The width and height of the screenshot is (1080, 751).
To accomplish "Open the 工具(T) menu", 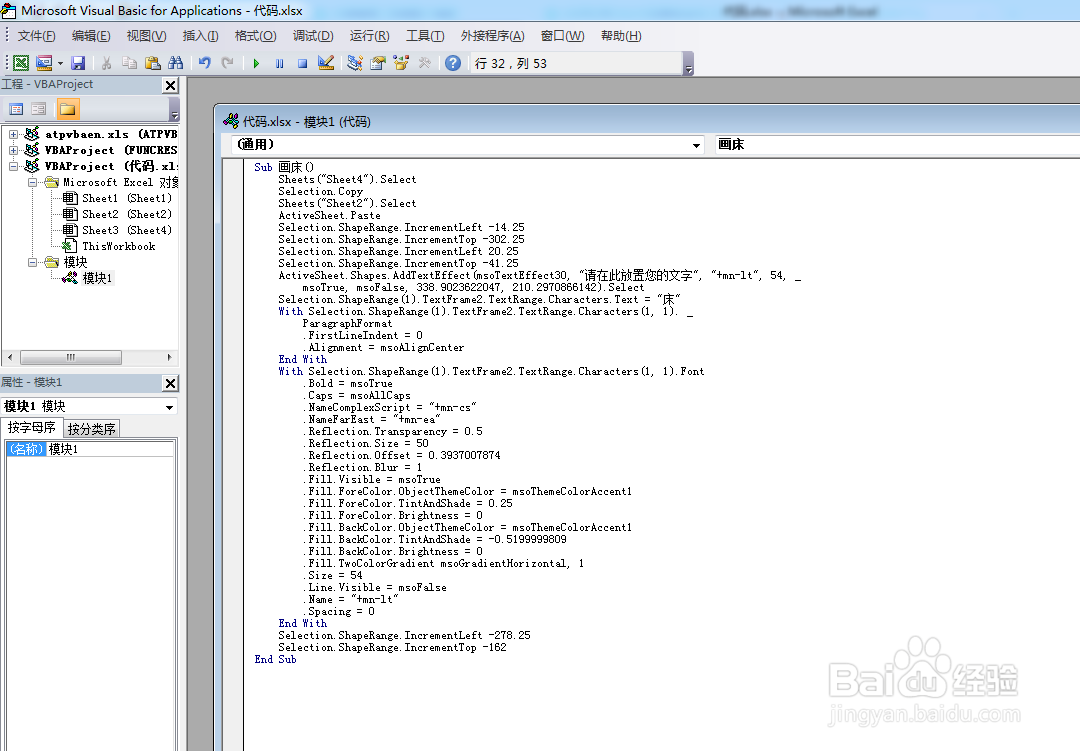I will 425,36.
